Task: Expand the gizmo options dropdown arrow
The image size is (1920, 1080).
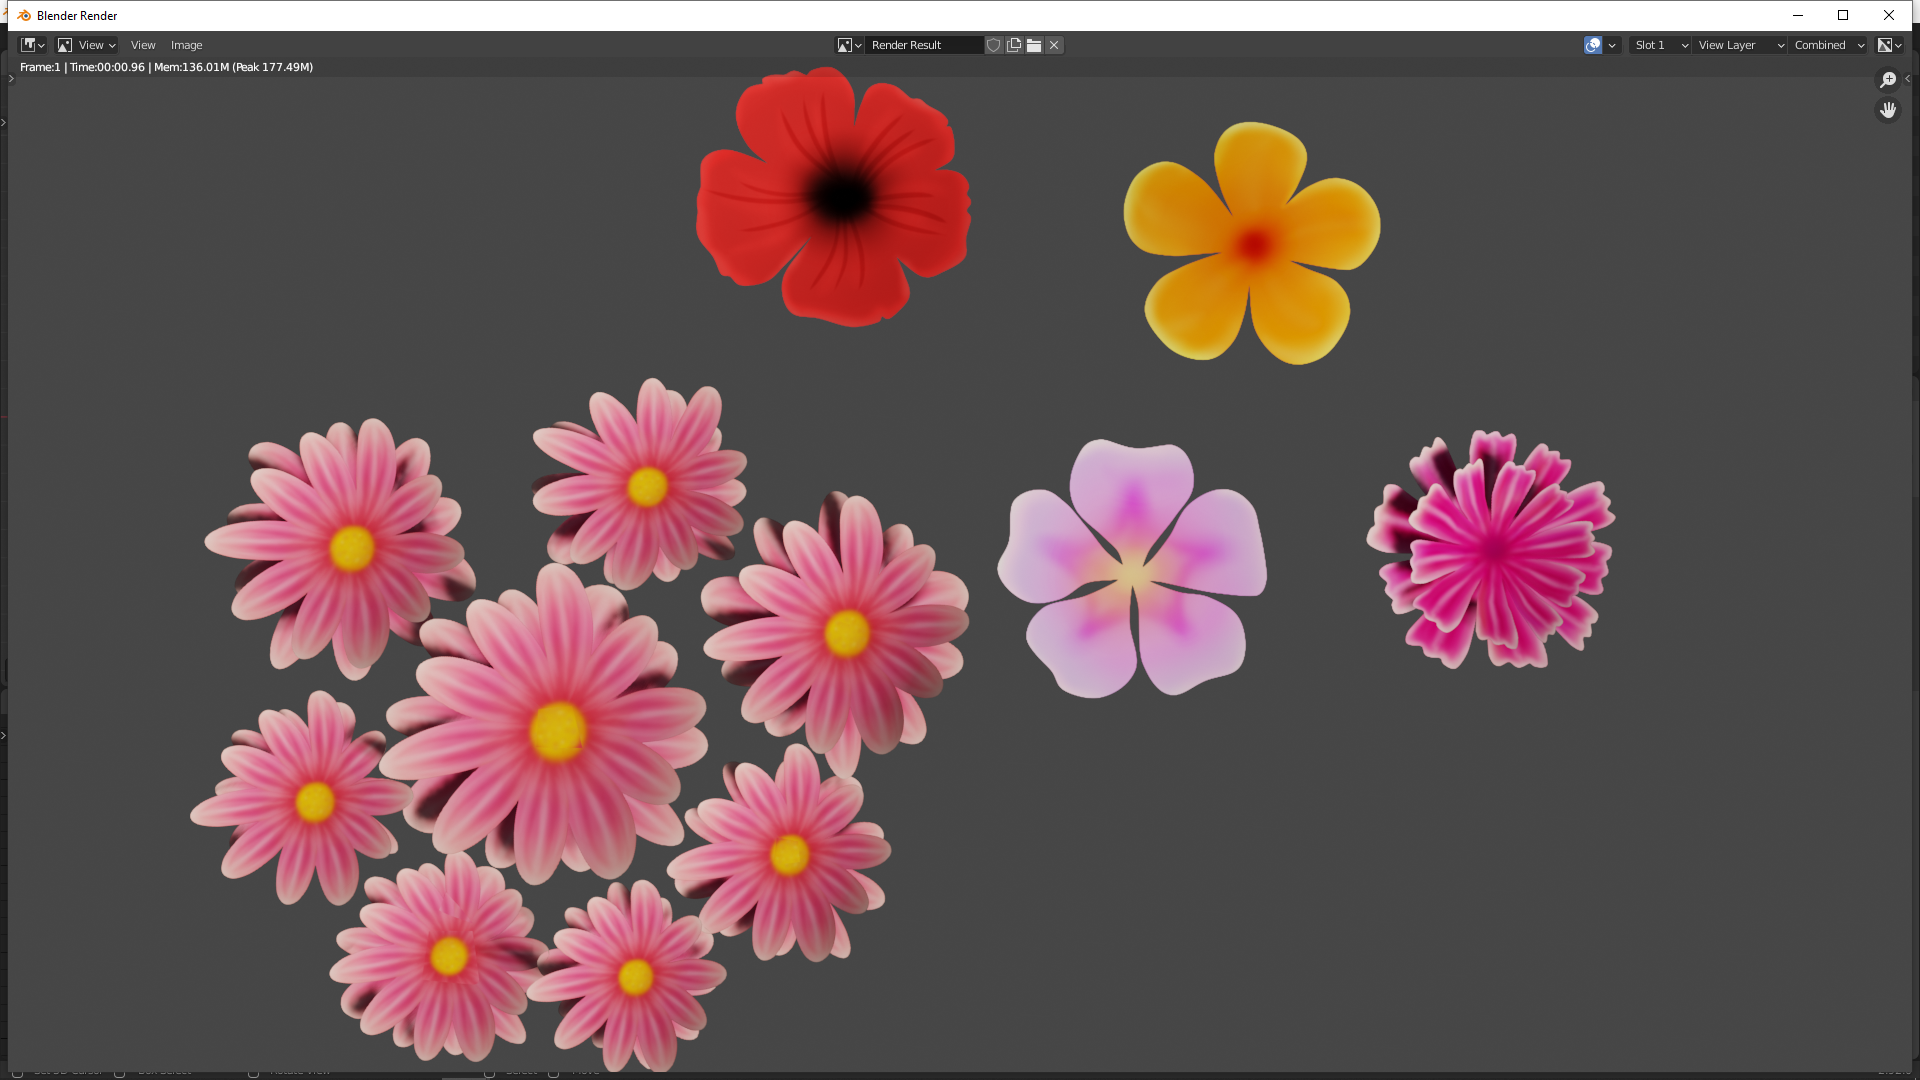Action: coord(1612,45)
